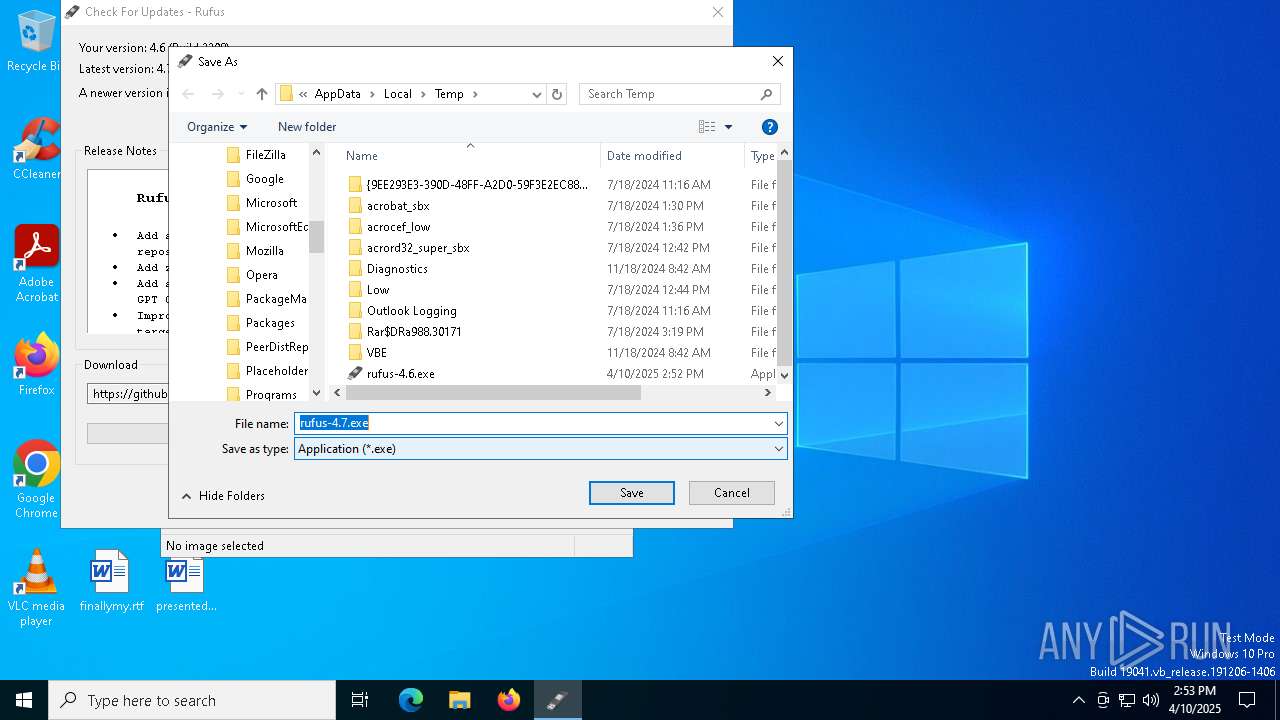Click the New folder button
The width and height of the screenshot is (1280, 720).
(307, 127)
